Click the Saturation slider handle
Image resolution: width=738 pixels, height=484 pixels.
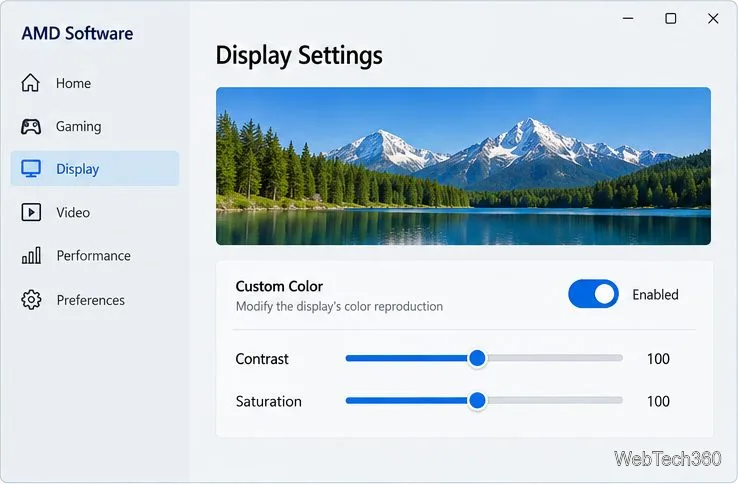tap(477, 401)
